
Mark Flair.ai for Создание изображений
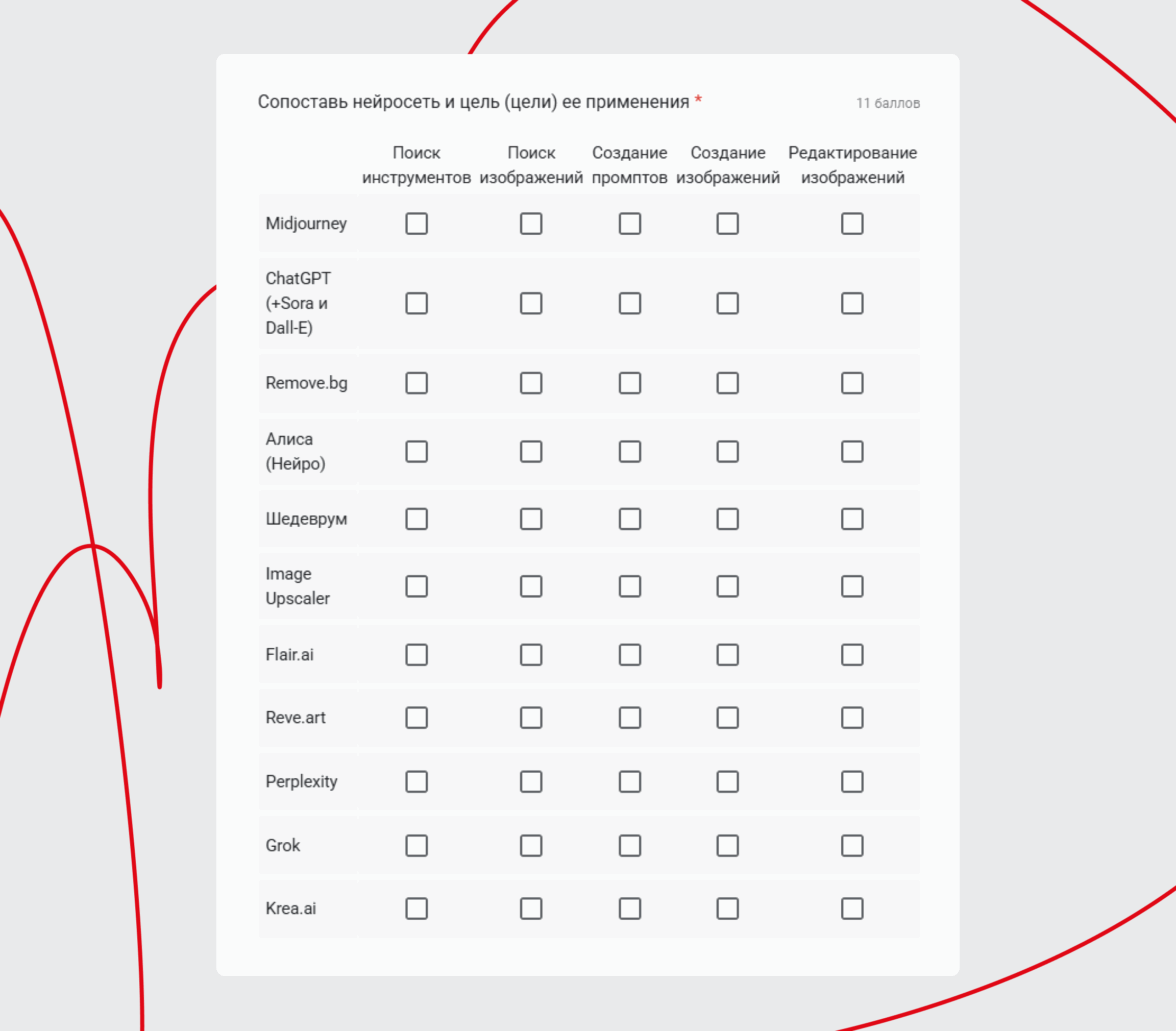pyautogui.click(x=727, y=655)
